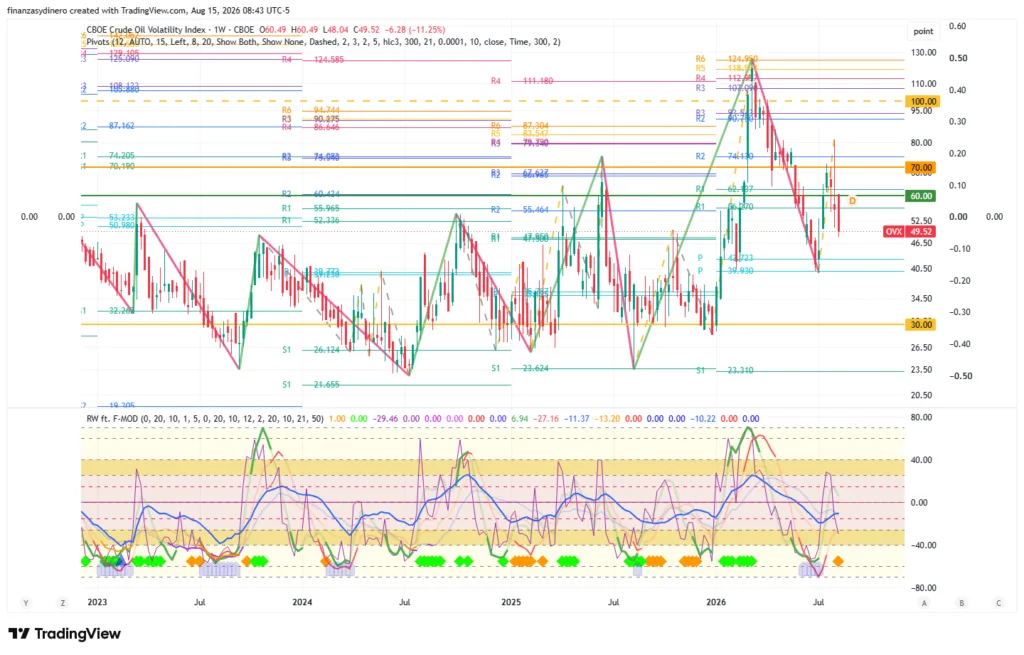Click the R6 124.950 pivot label

click(727, 59)
